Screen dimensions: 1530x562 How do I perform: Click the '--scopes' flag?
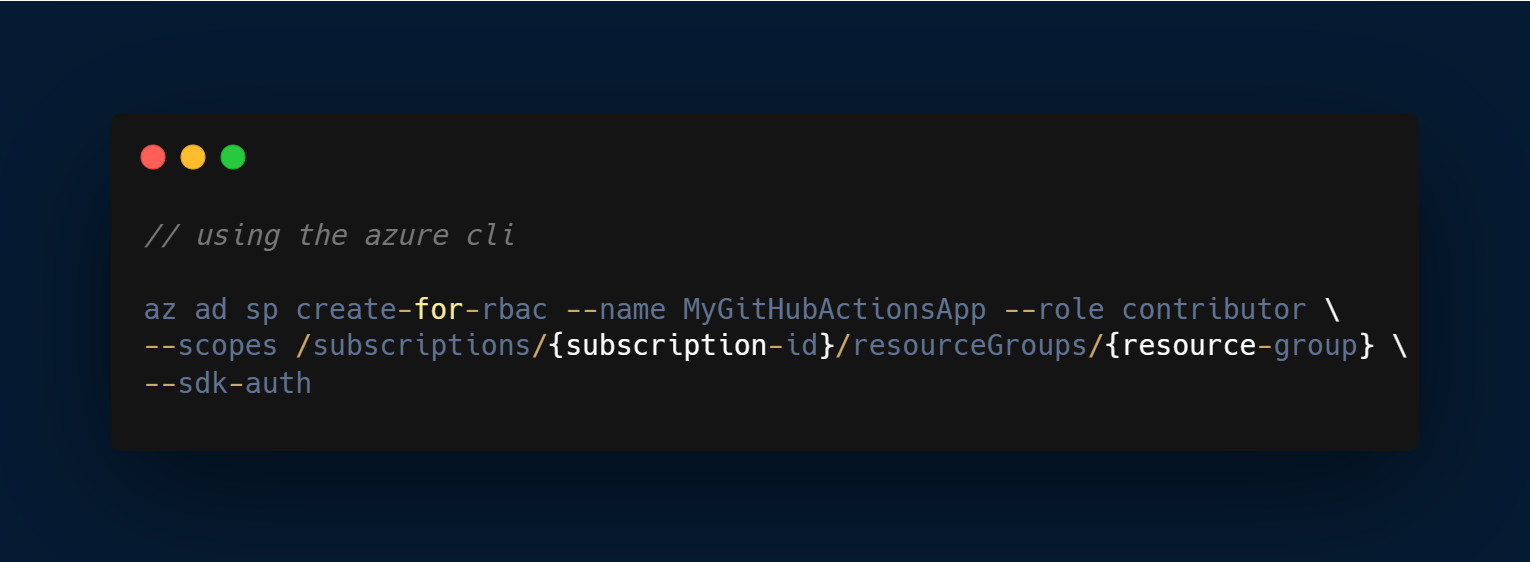tap(211, 346)
